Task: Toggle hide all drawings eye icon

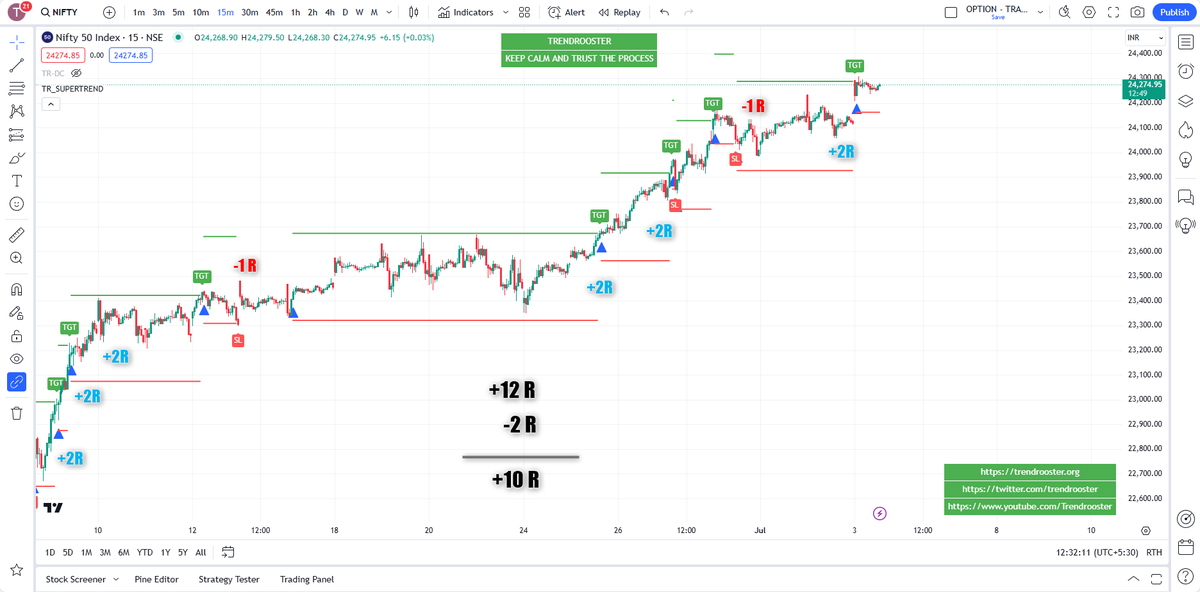Action: tap(17, 359)
